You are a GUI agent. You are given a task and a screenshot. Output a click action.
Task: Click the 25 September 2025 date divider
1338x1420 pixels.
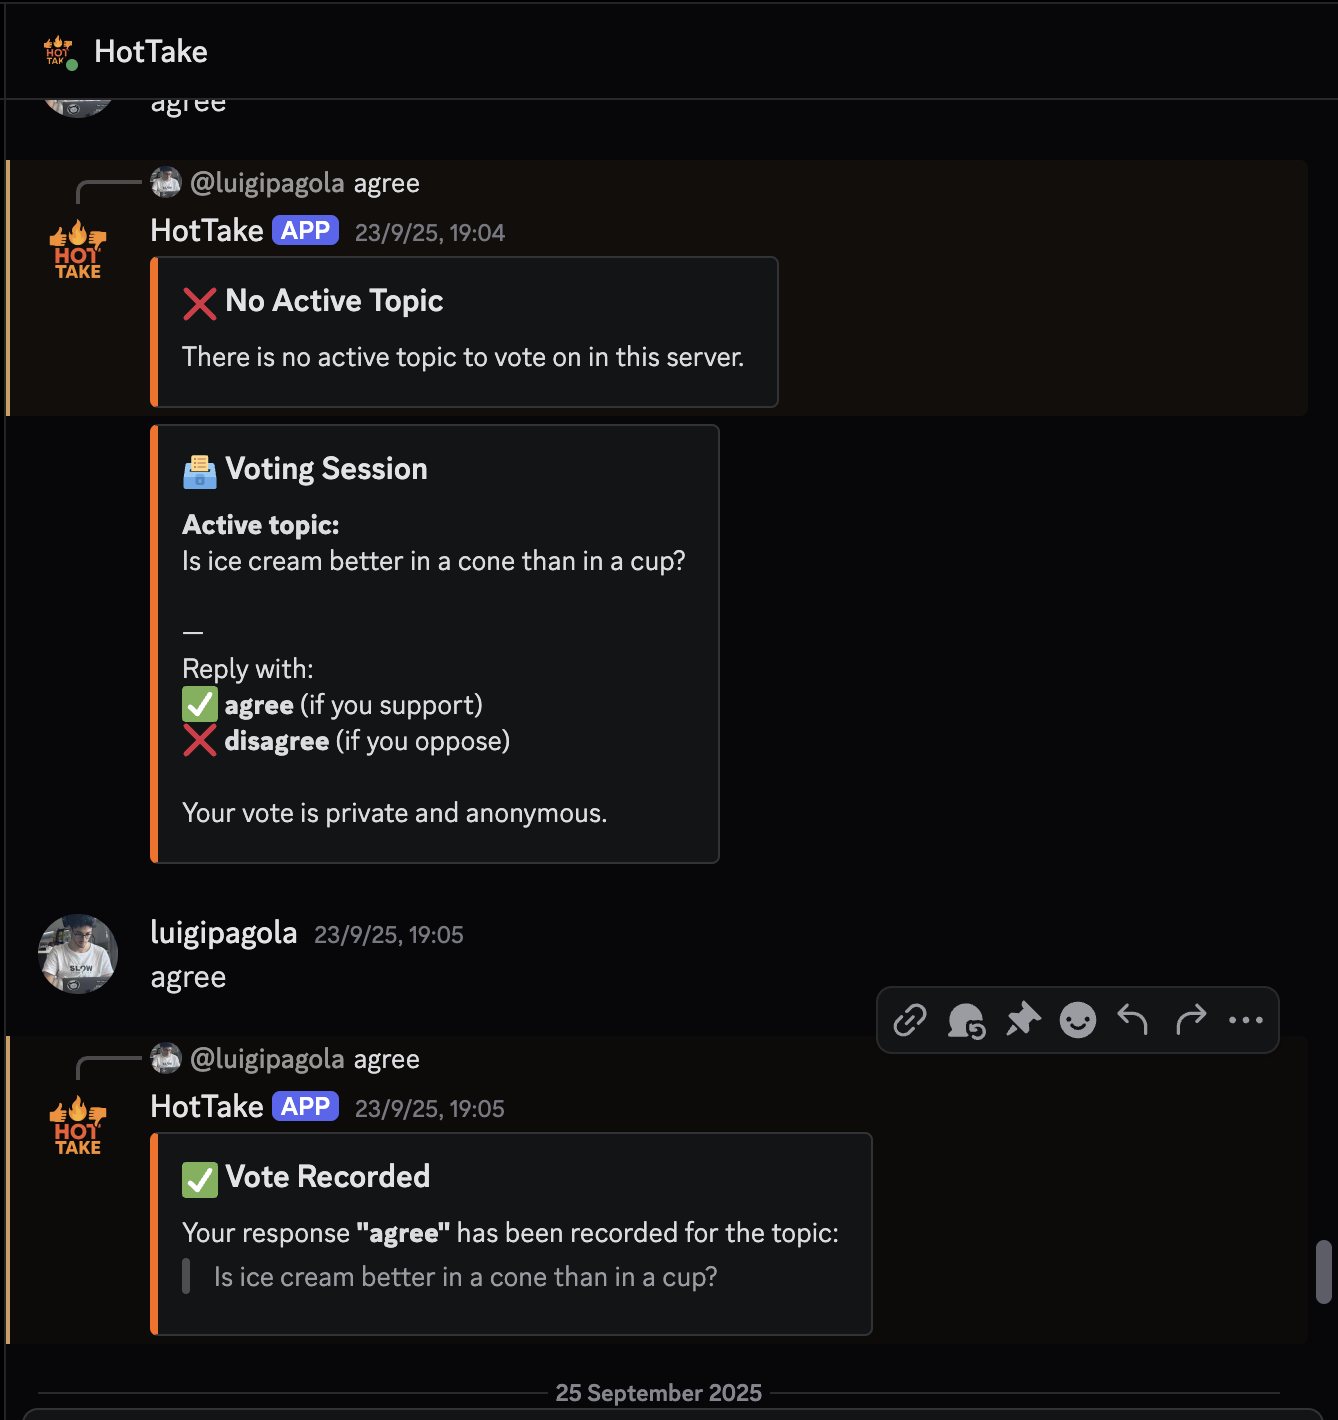(x=659, y=1392)
